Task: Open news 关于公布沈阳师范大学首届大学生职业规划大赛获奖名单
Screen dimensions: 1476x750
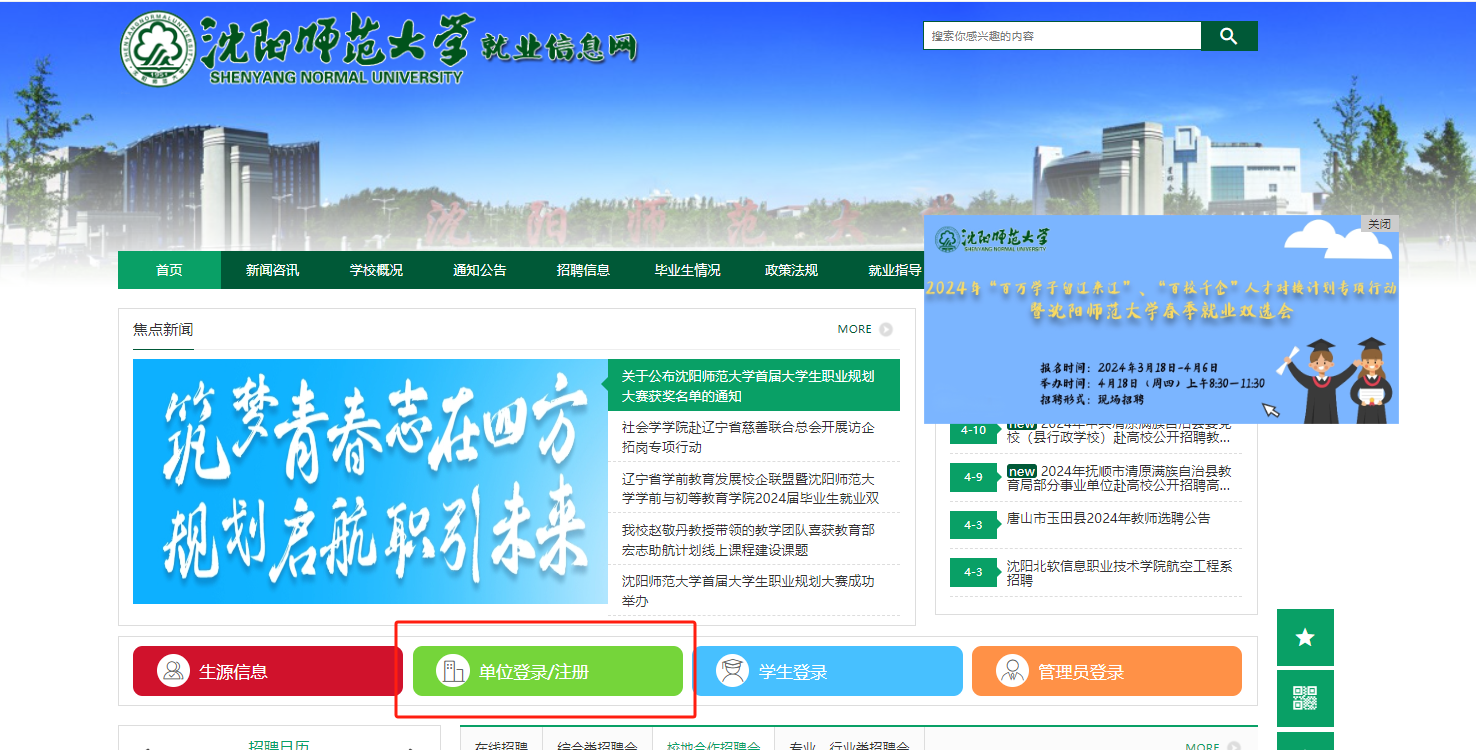Action: coord(754,386)
